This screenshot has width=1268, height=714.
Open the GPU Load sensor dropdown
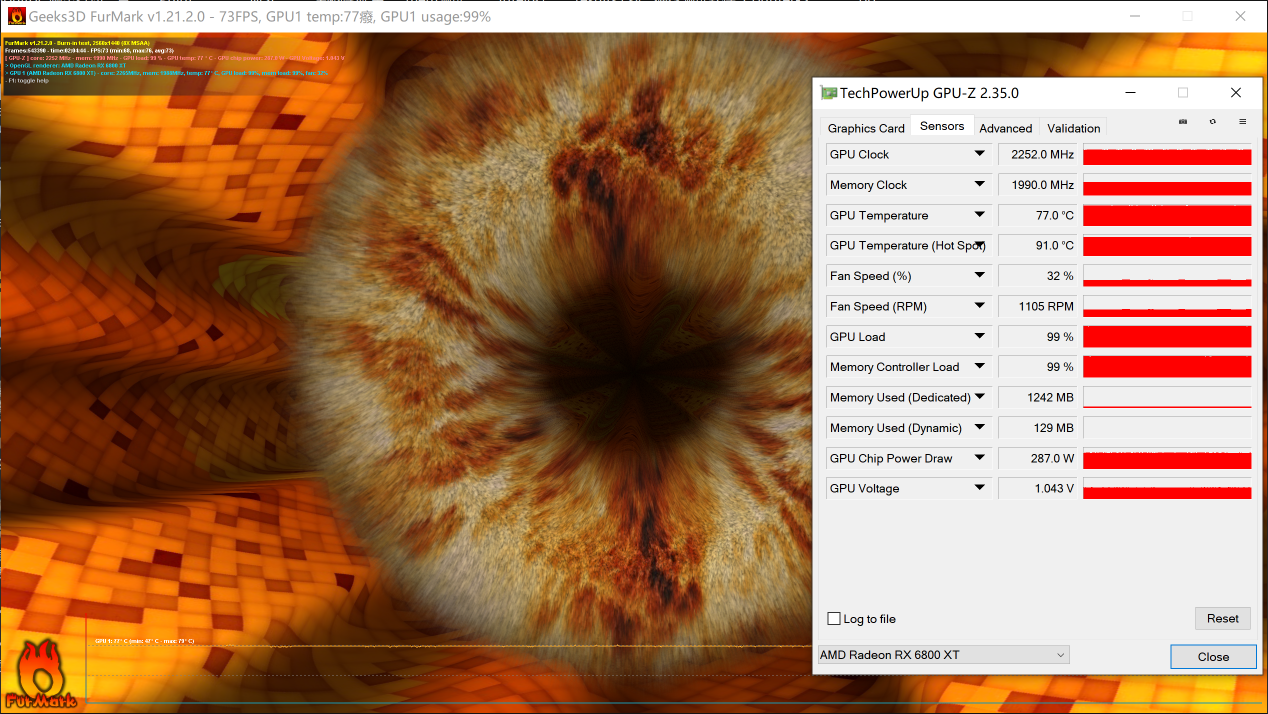(x=980, y=337)
